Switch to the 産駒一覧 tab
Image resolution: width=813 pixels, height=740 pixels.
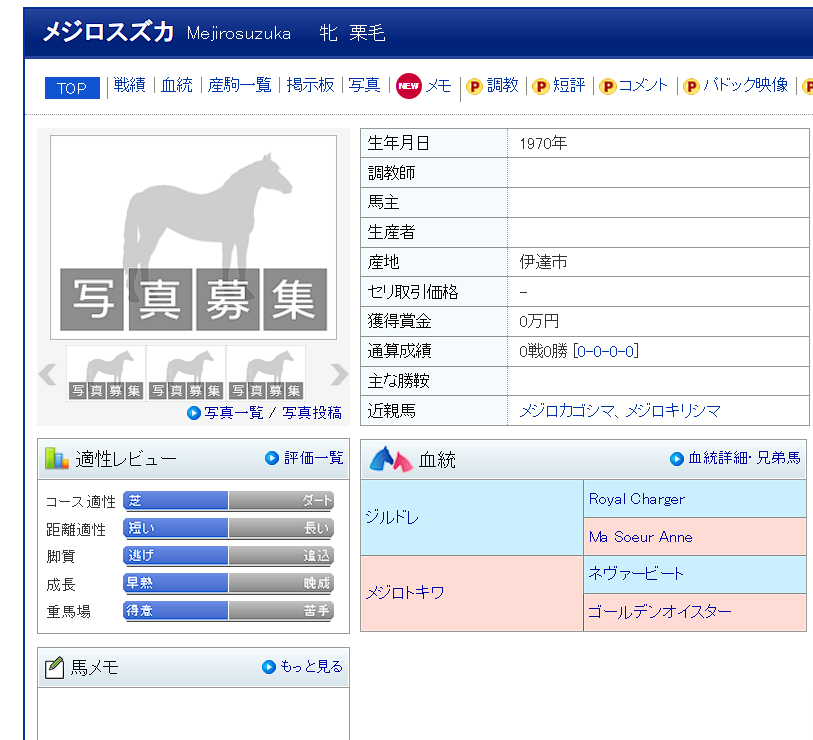[239, 86]
